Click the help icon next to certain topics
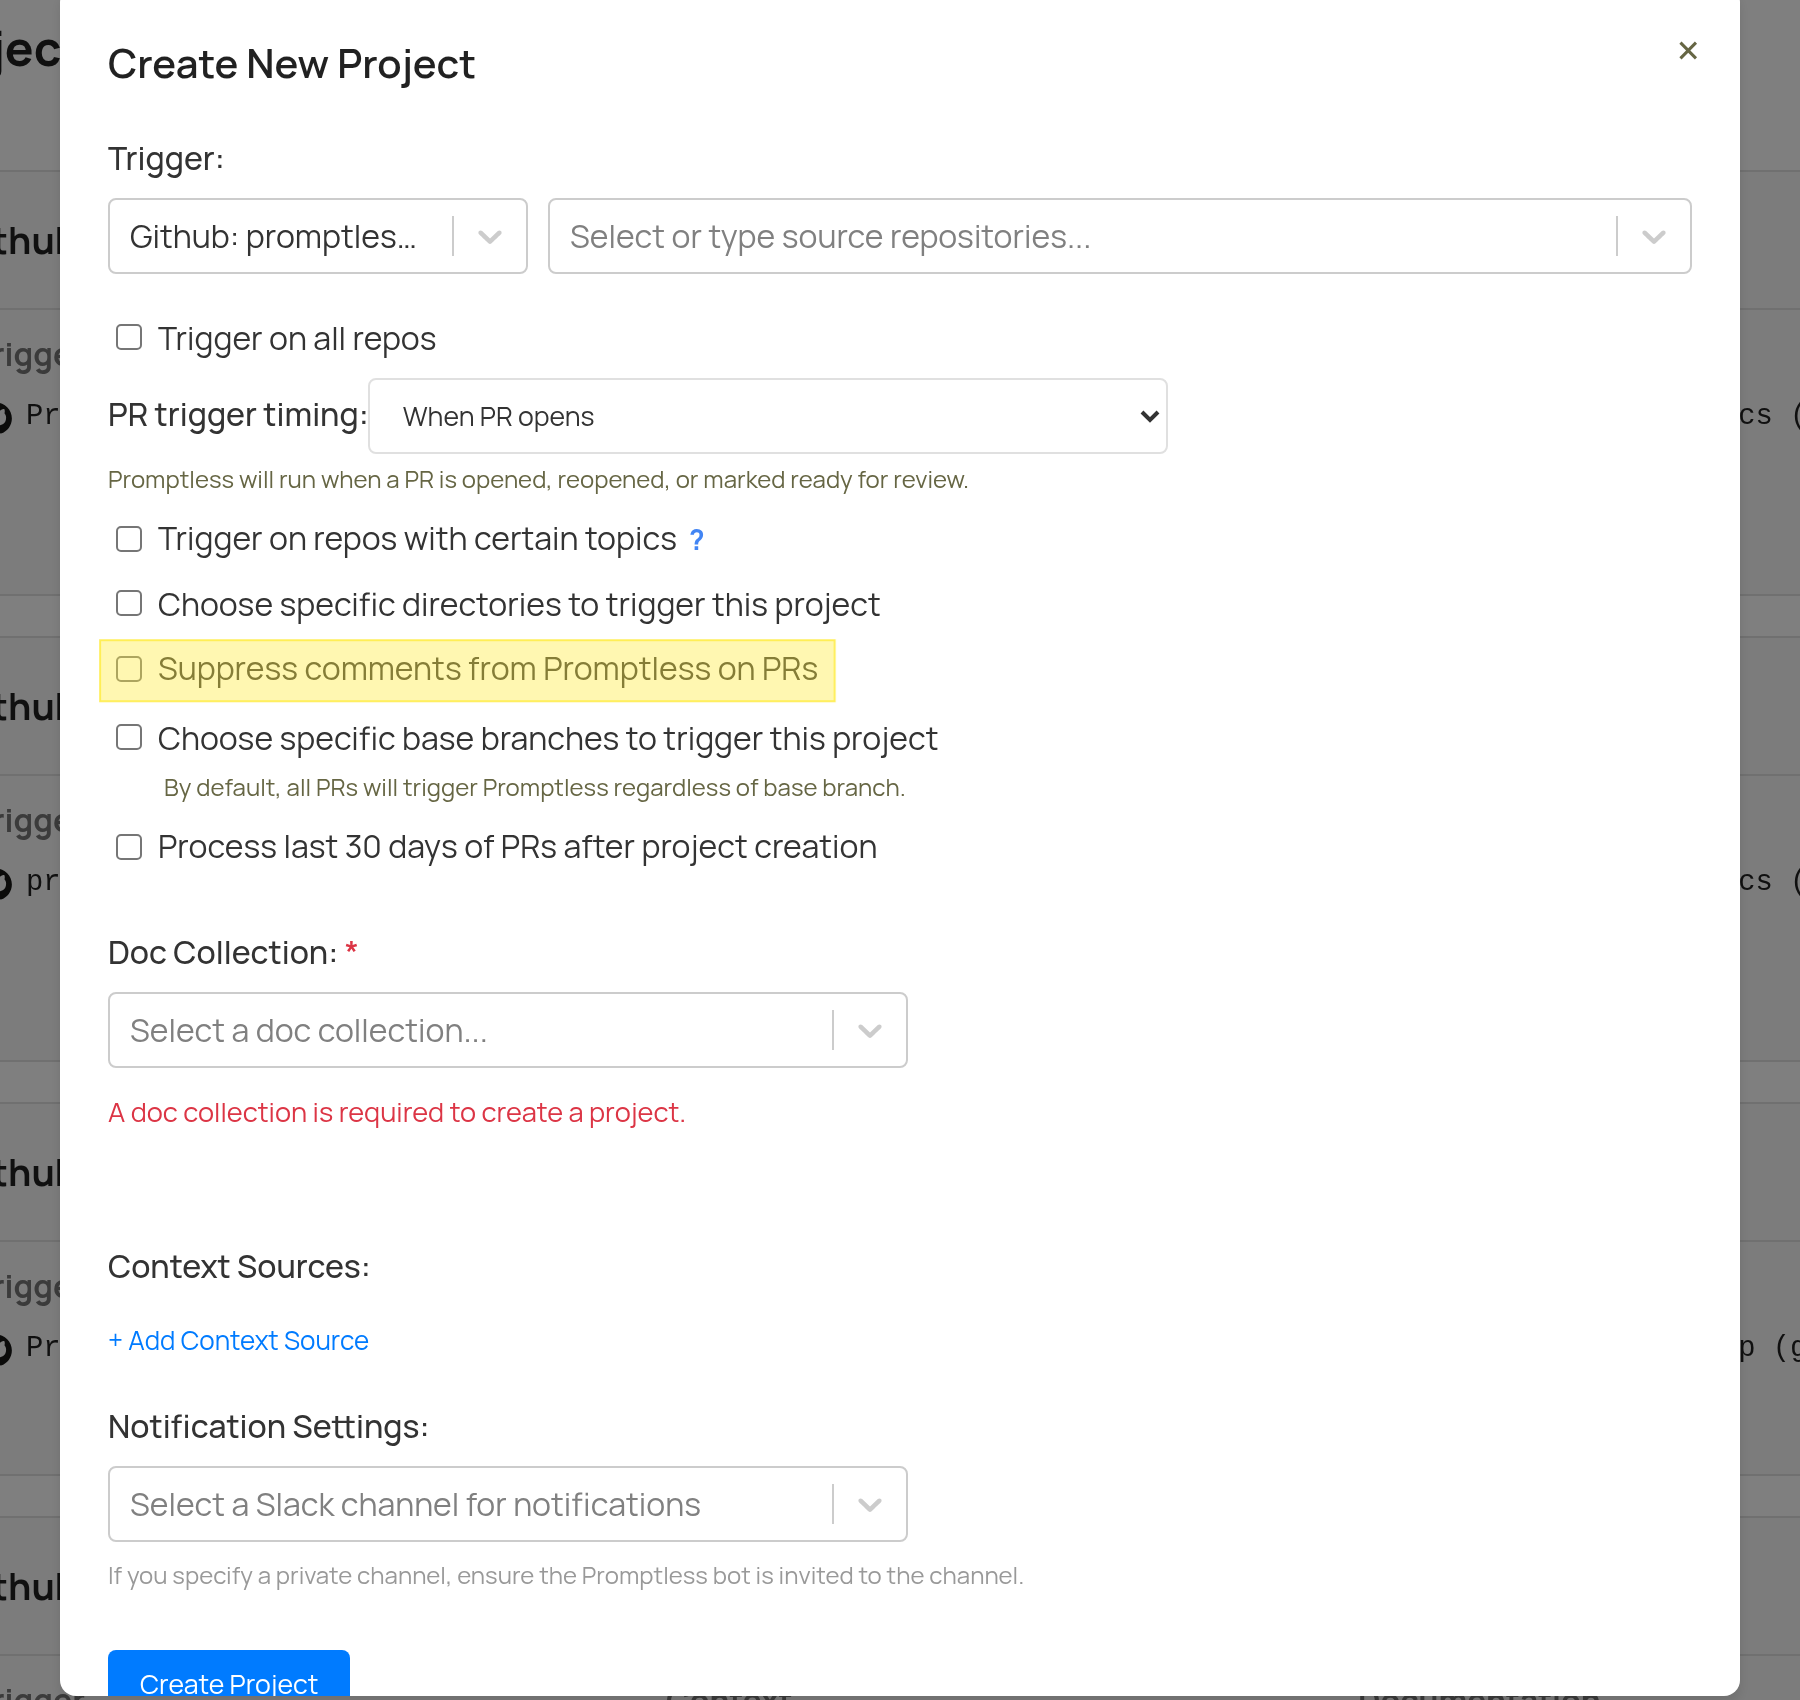 click(696, 539)
